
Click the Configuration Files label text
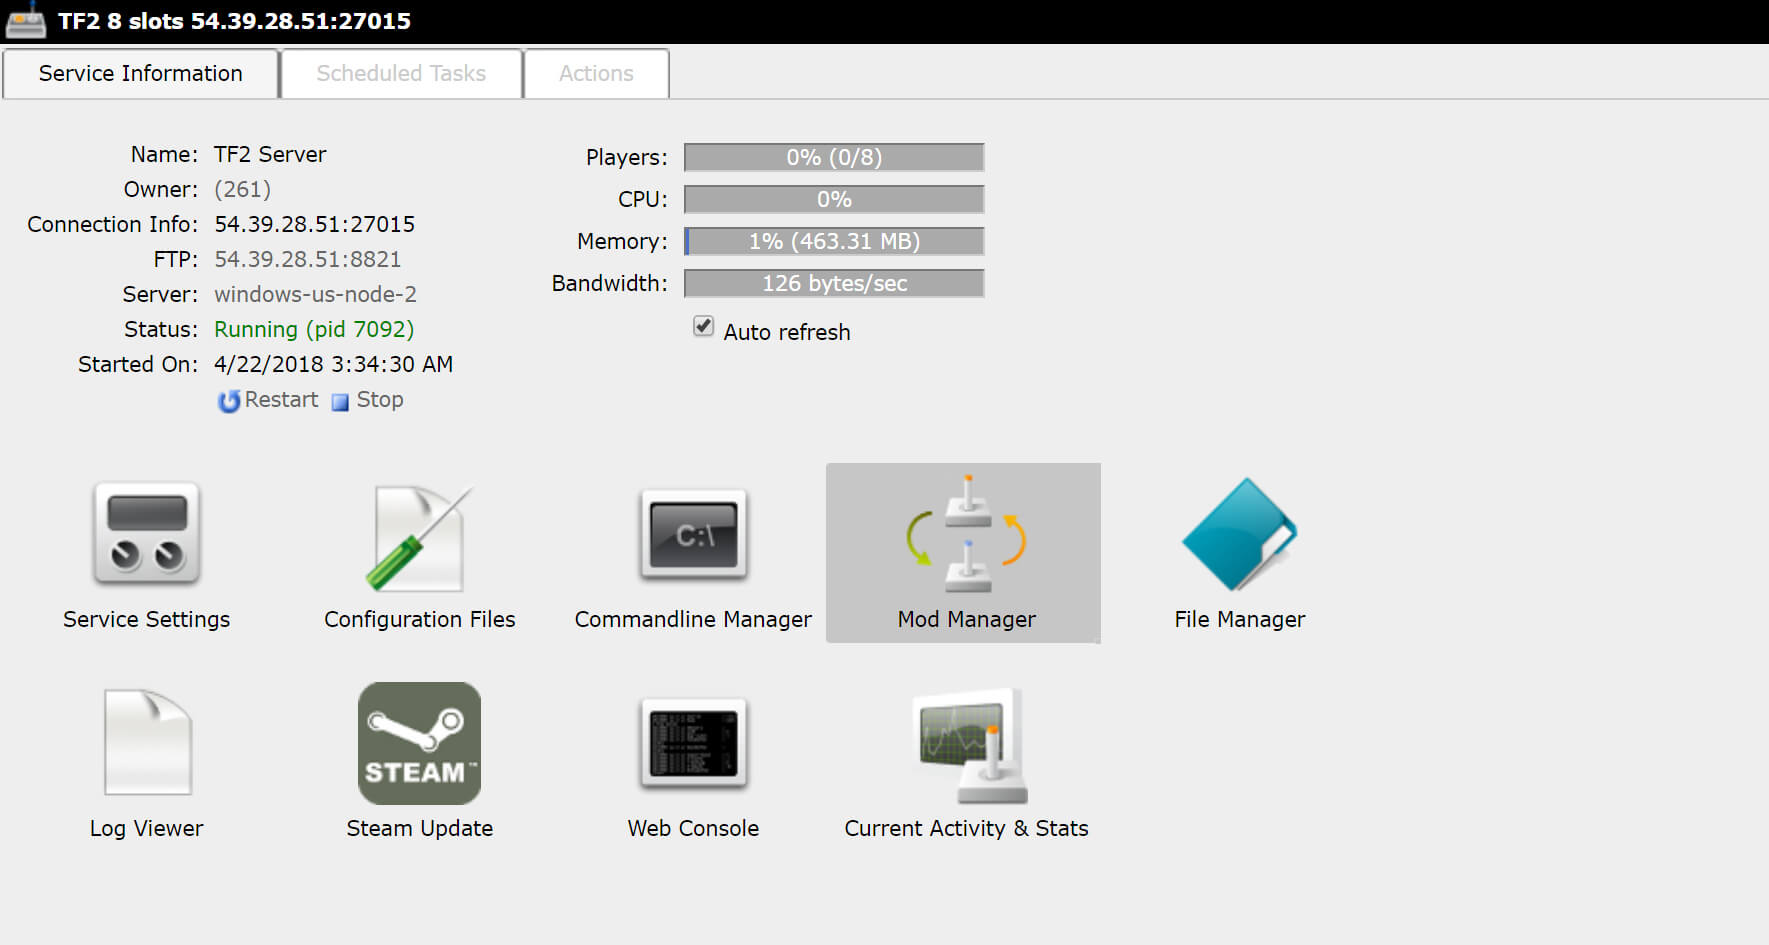[420, 620]
